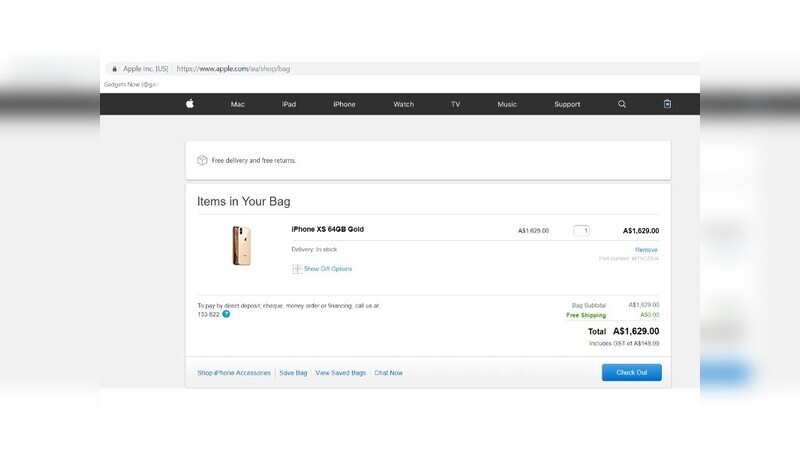The width and height of the screenshot is (800, 450).
Task: Click the Save Bag link
Action: click(293, 373)
